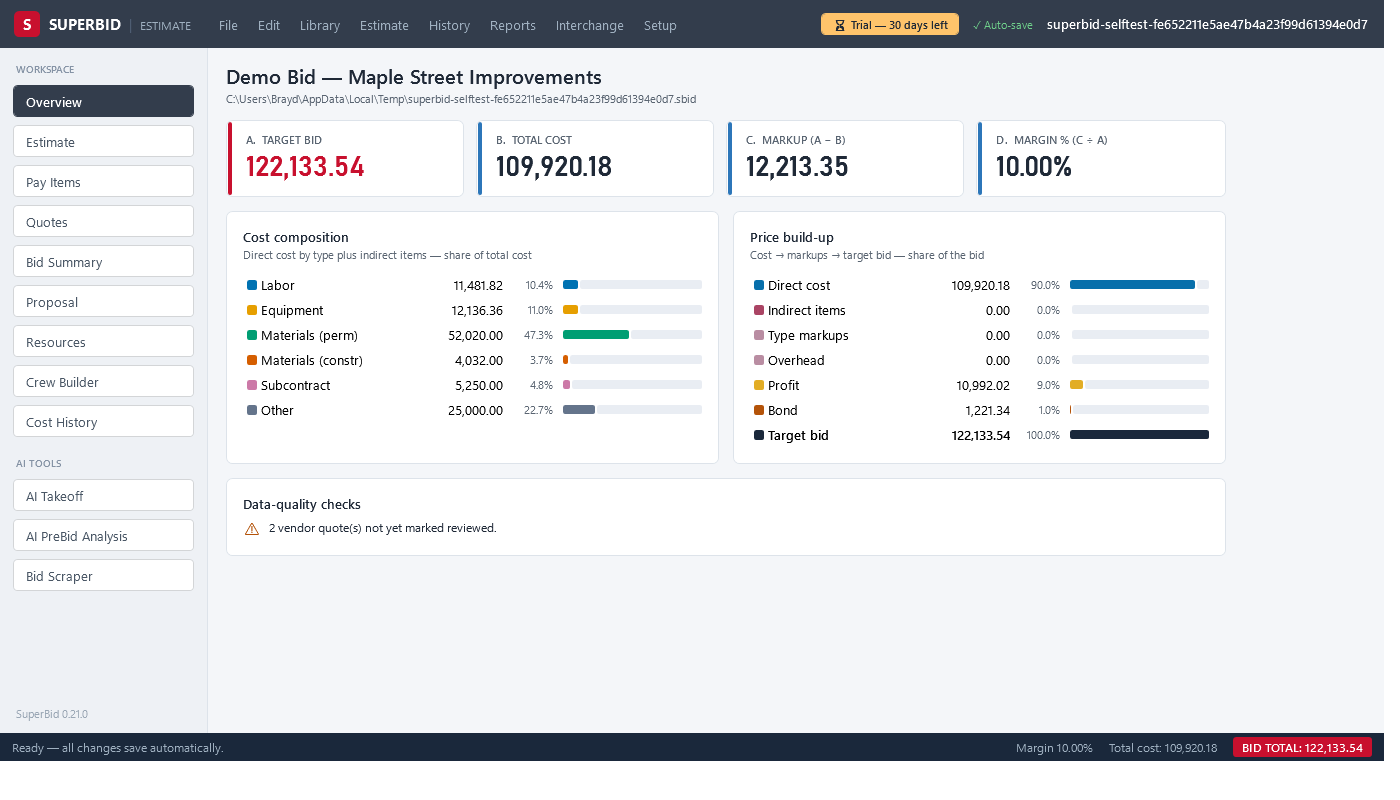Click the Ready status message

[118, 748]
